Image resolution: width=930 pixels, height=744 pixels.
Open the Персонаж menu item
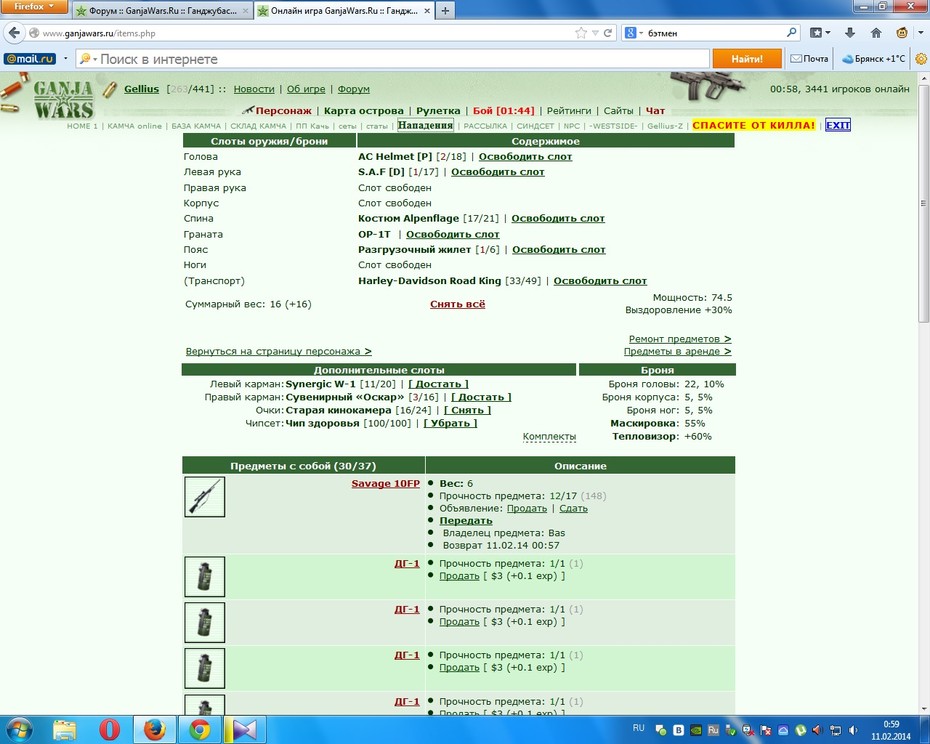pos(283,110)
